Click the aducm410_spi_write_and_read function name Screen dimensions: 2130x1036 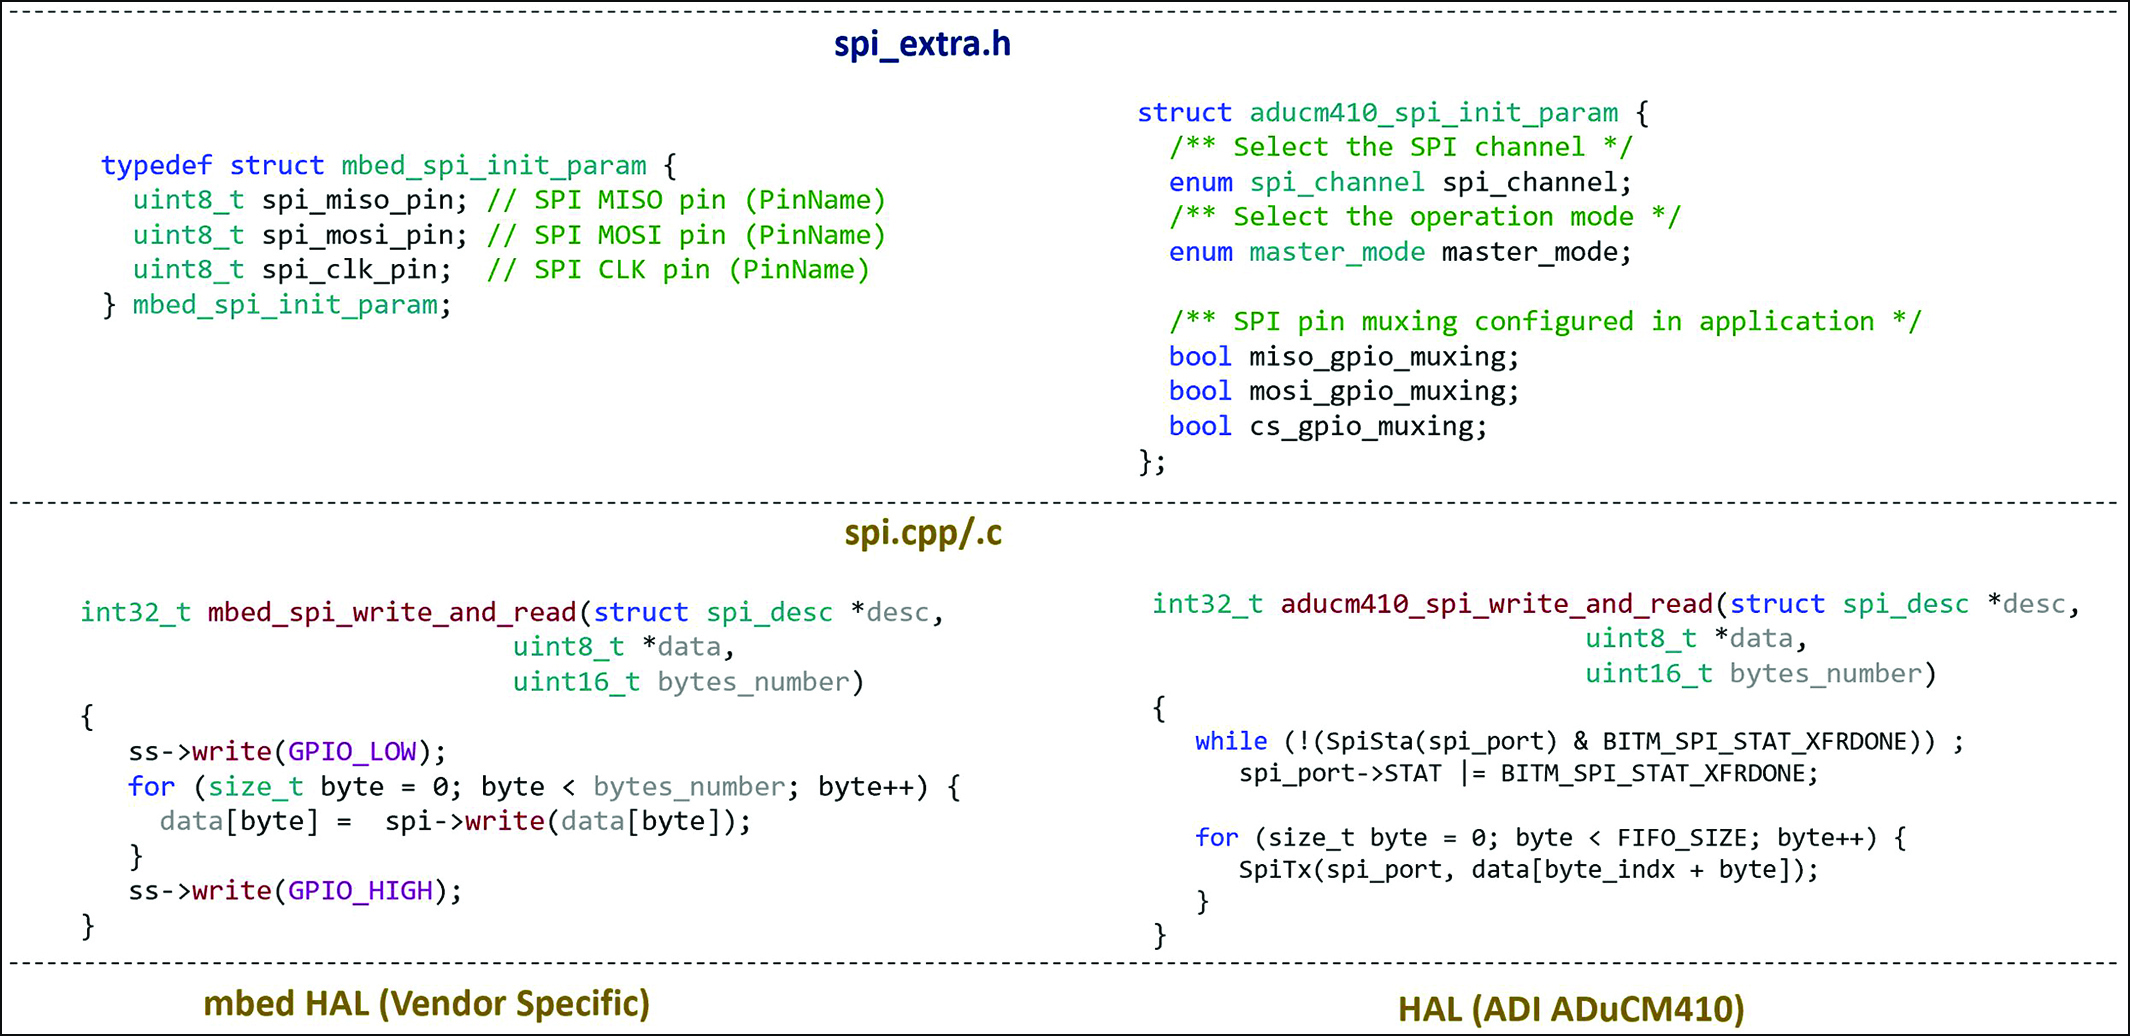tap(1497, 604)
